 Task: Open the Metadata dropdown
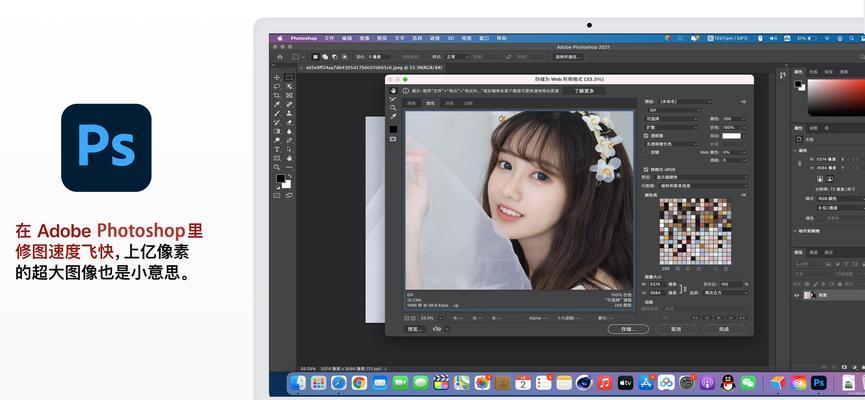(703, 186)
